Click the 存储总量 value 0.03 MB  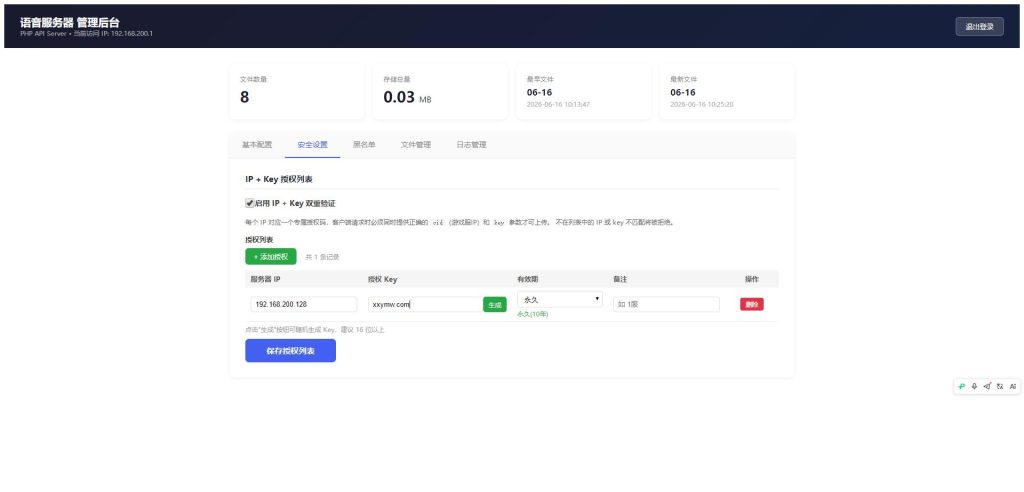407,98
